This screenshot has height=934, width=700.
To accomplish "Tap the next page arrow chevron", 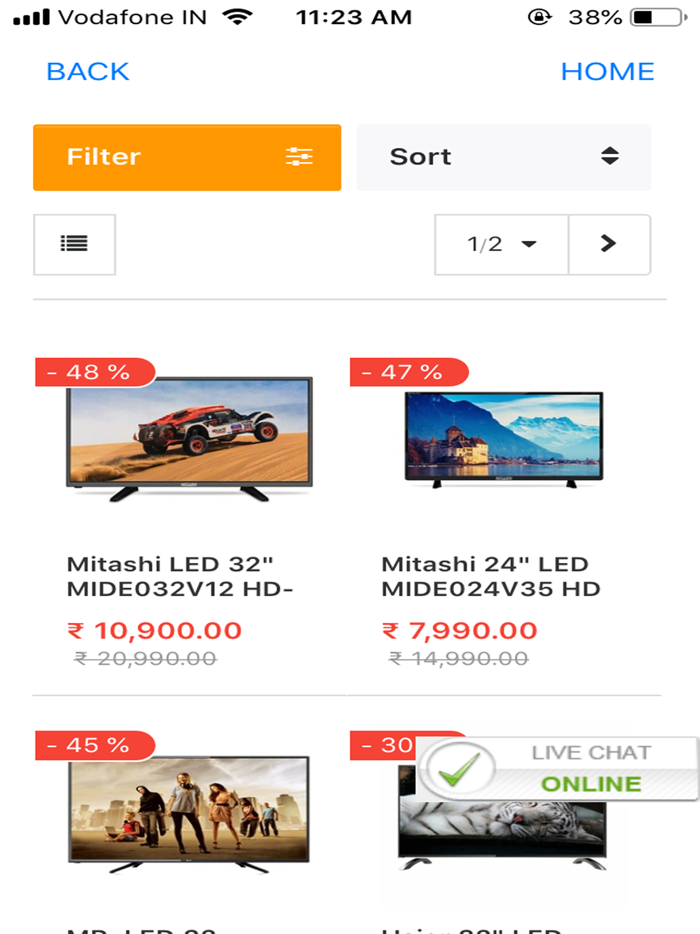I will [609, 244].
